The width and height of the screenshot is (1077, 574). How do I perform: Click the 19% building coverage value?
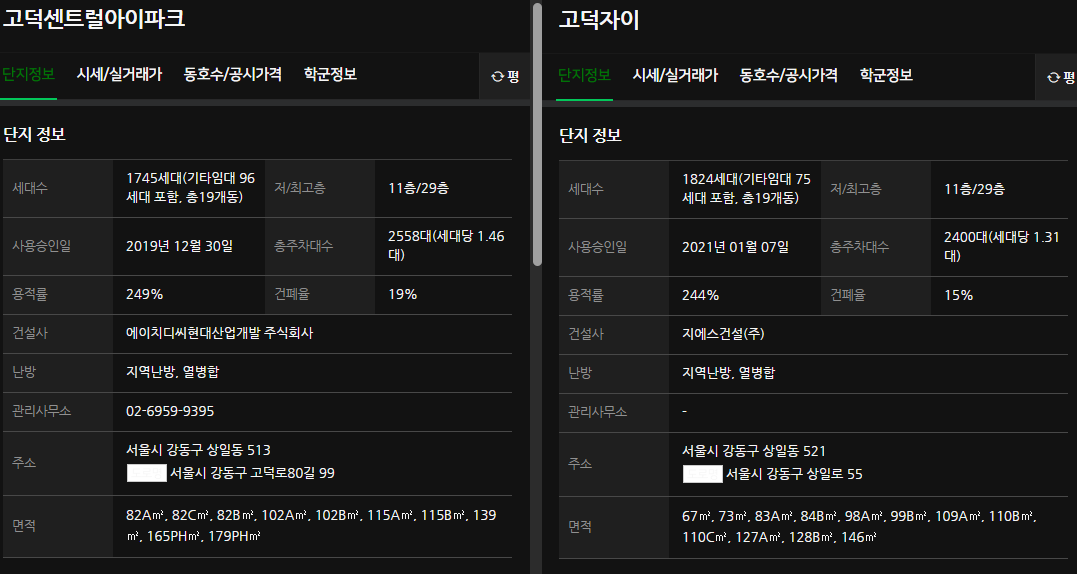403,295
